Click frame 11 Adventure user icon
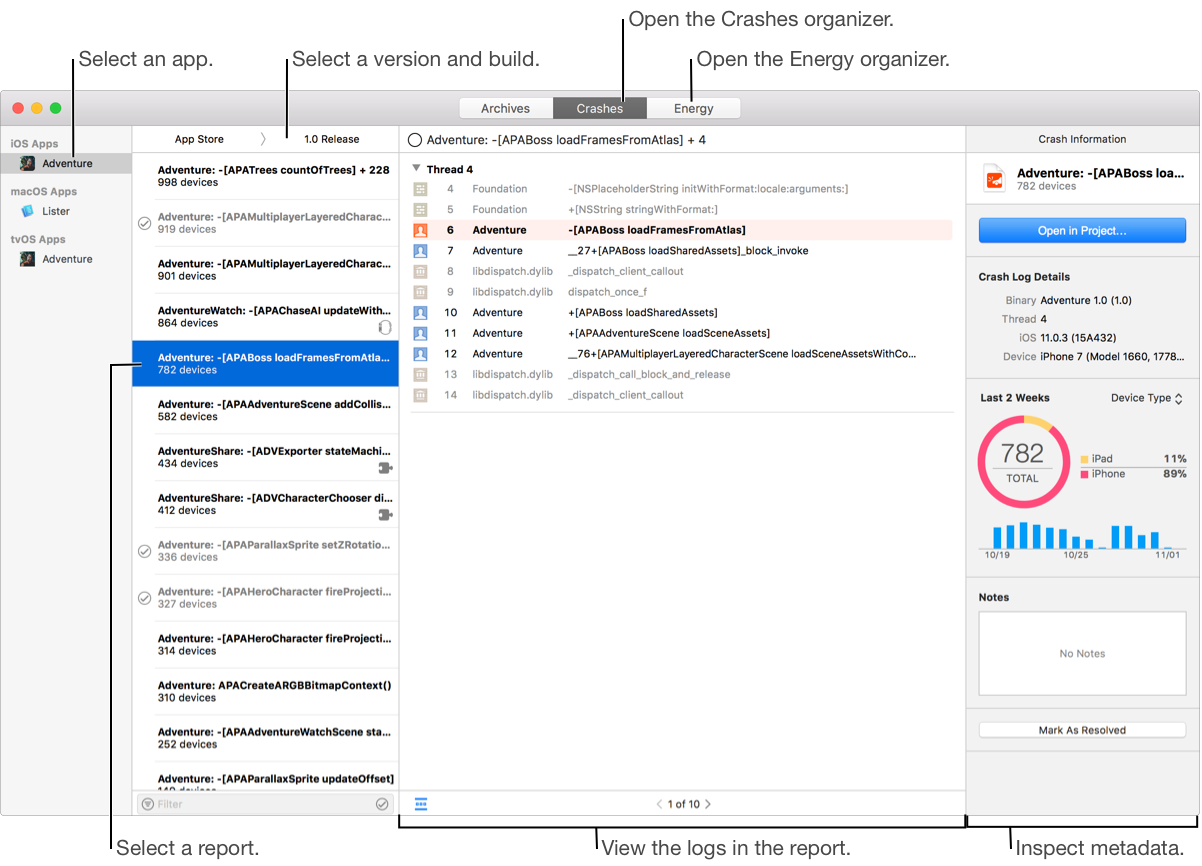The image size is (1202, 866). click(421, 333)
